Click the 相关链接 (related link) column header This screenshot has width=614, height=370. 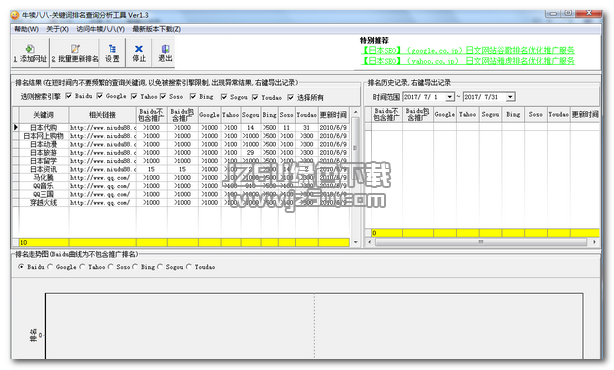(x=103, y=115)
